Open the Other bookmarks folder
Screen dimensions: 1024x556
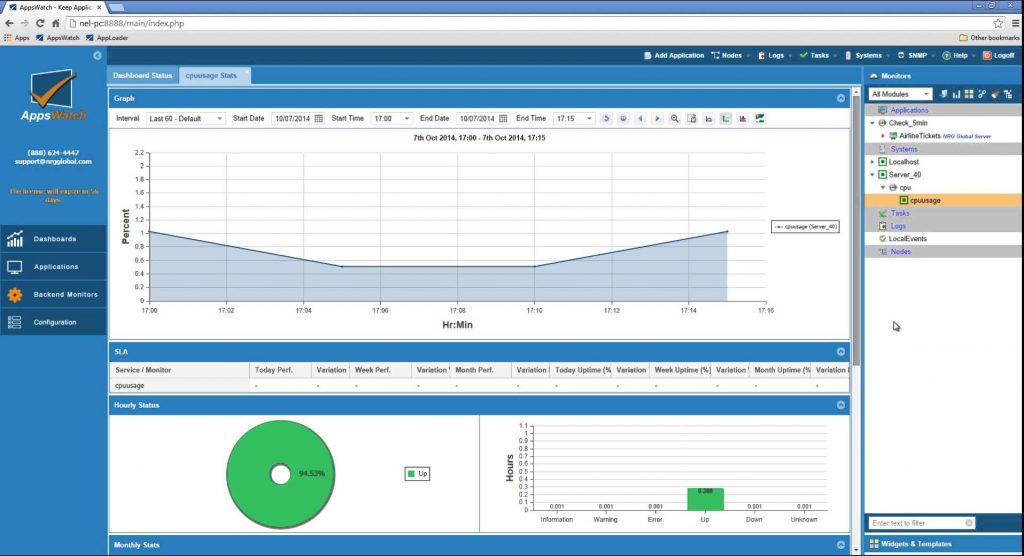989,38
